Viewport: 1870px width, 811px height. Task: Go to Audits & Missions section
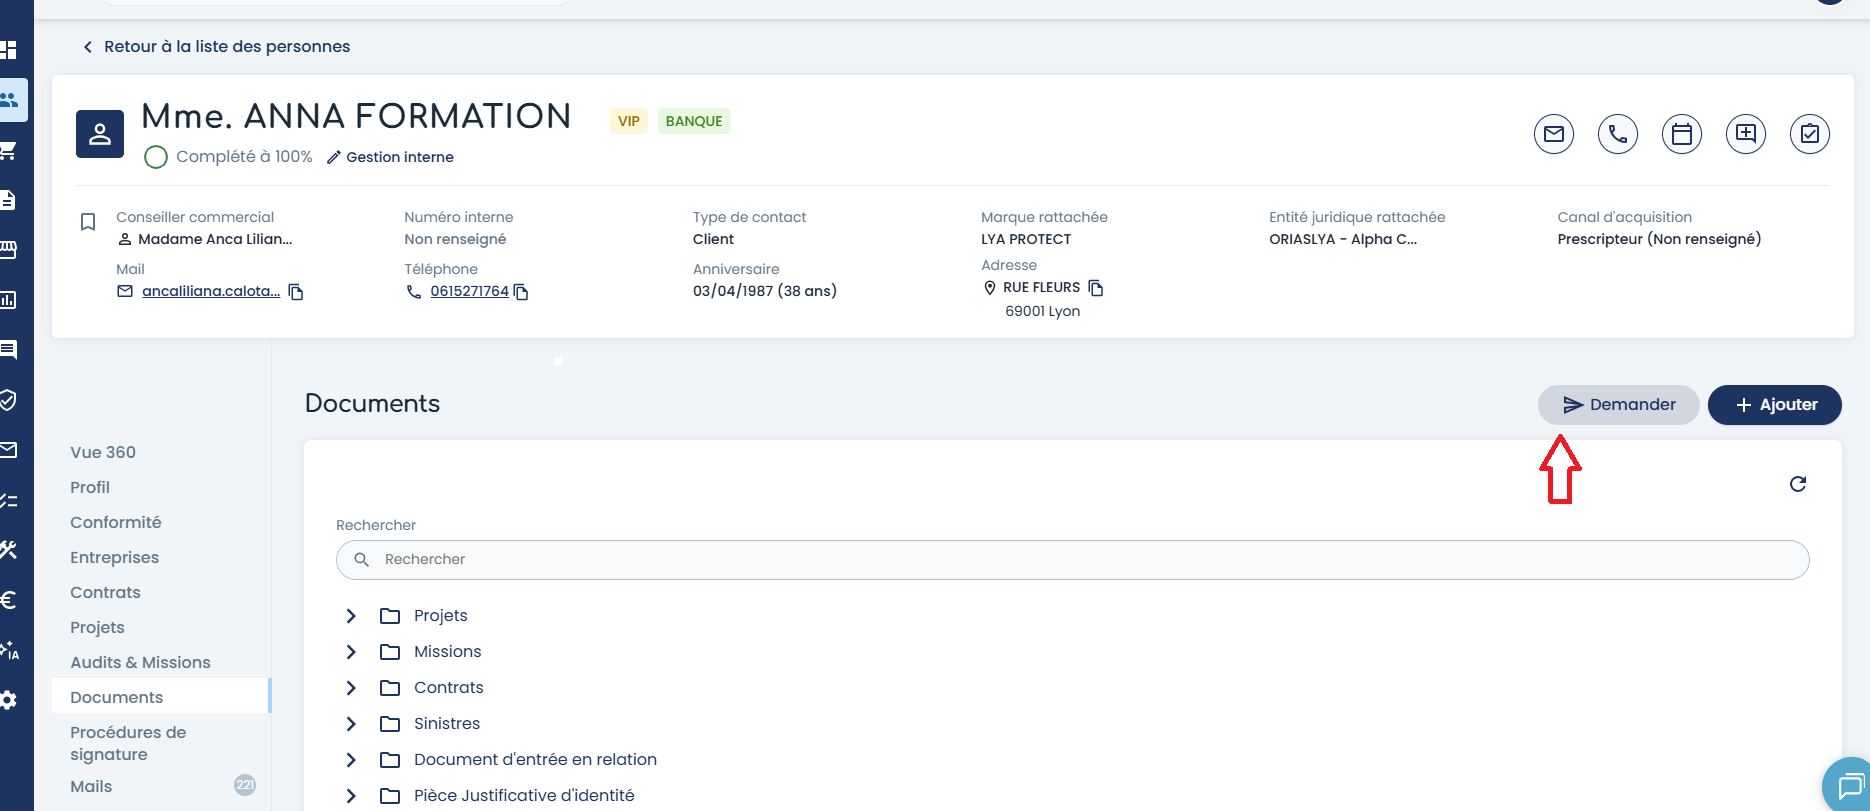(x=140, y=662)
